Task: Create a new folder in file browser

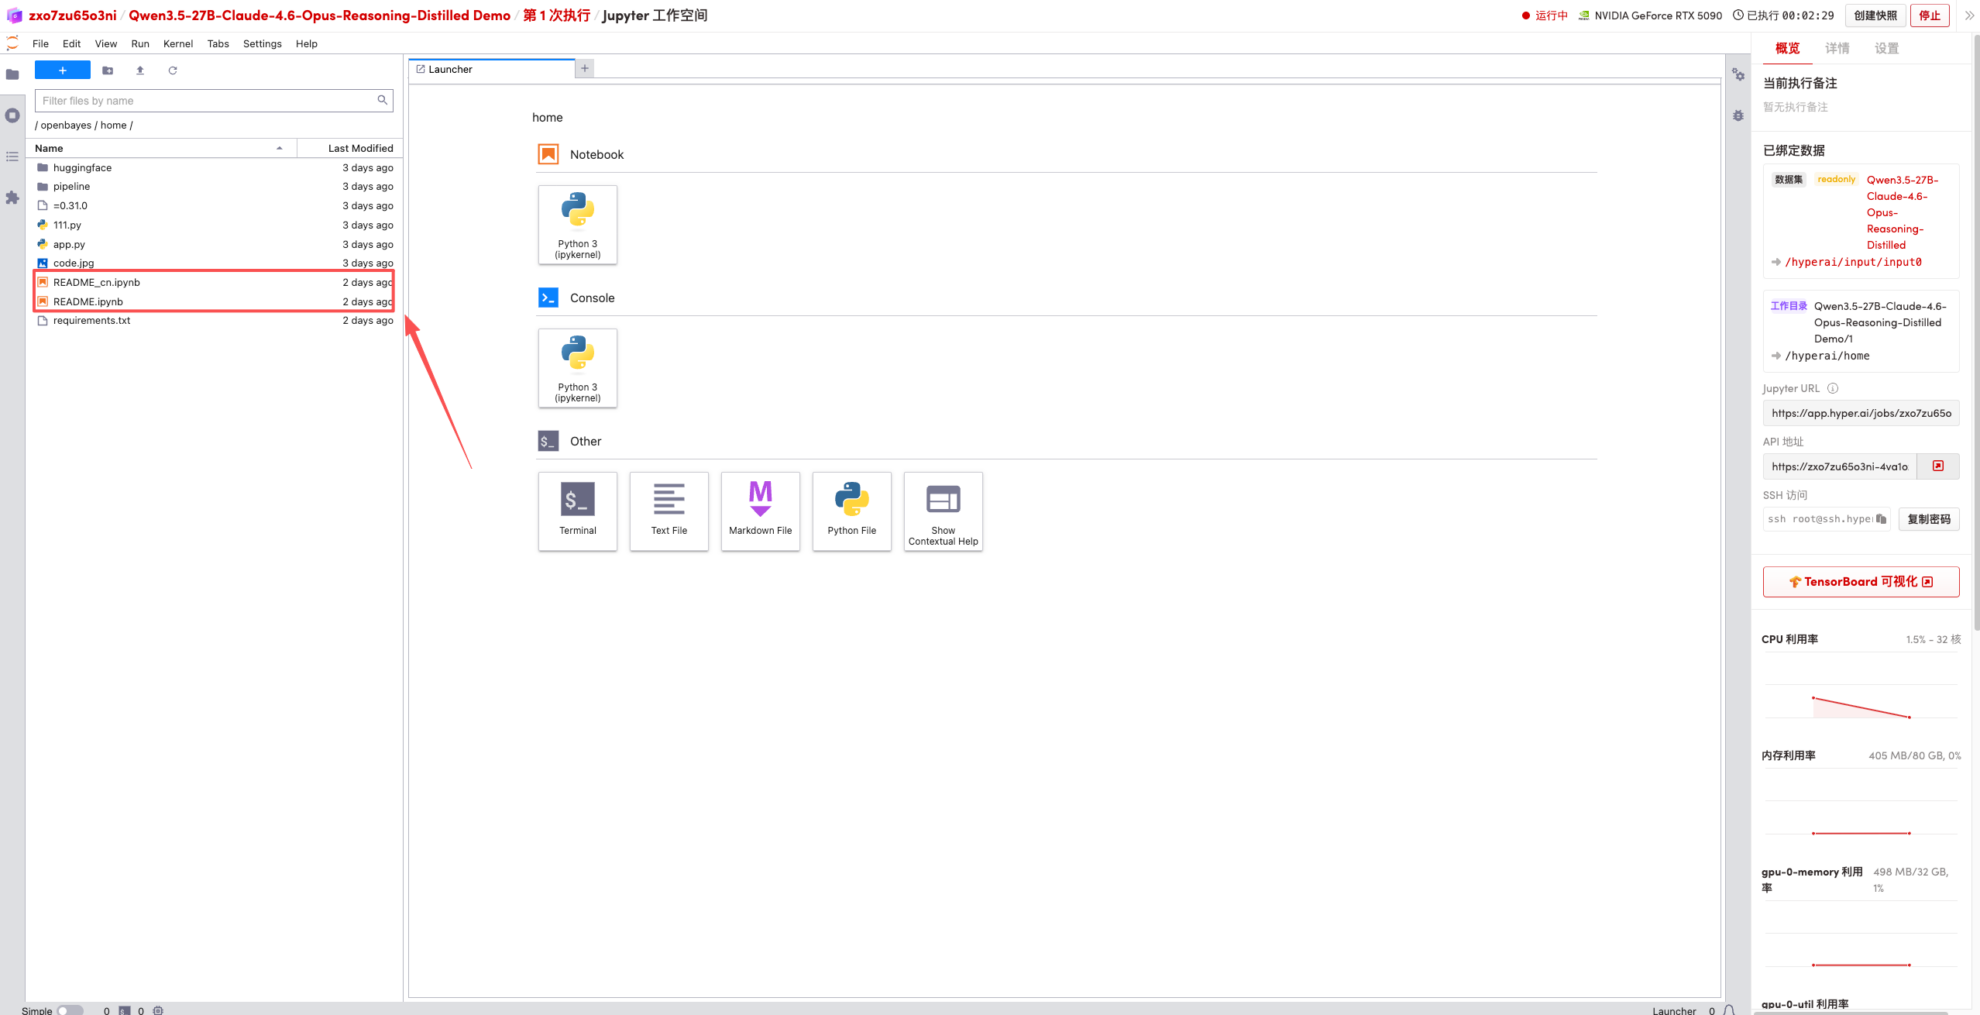Action: (108, 70)
